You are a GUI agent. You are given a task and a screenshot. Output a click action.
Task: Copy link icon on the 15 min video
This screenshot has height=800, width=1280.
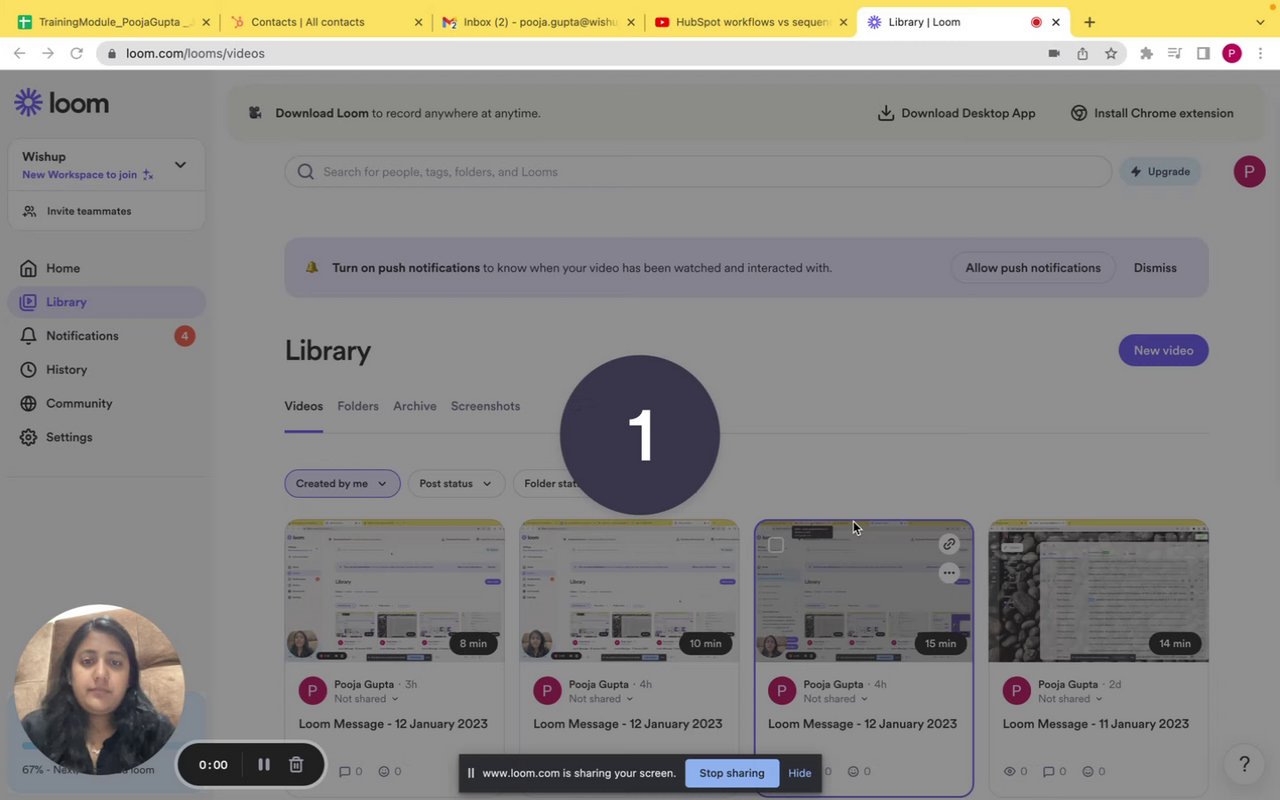pos(949,544)
